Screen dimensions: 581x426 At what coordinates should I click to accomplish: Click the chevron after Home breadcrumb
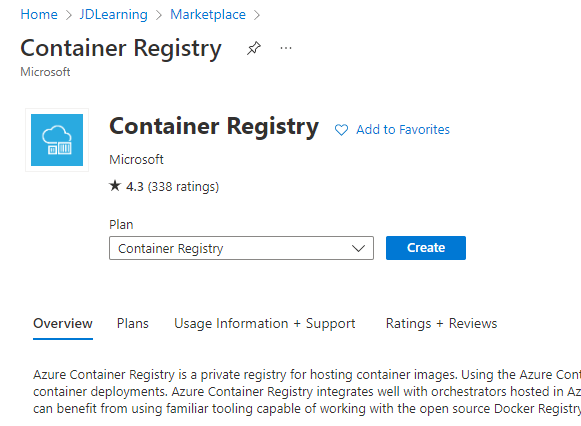tap(69, 15)
